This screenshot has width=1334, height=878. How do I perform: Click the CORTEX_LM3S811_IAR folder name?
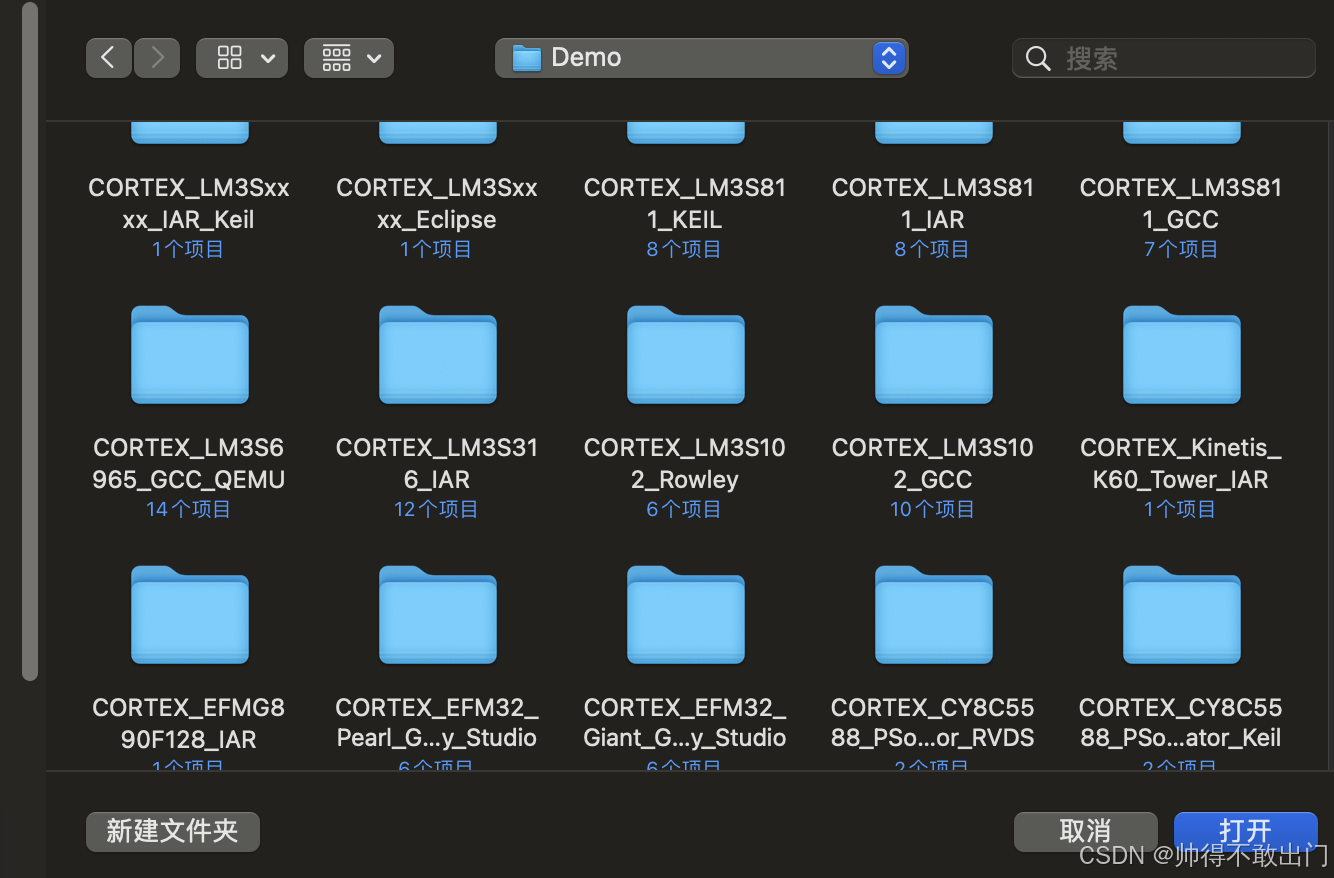[x=933, y=203]
